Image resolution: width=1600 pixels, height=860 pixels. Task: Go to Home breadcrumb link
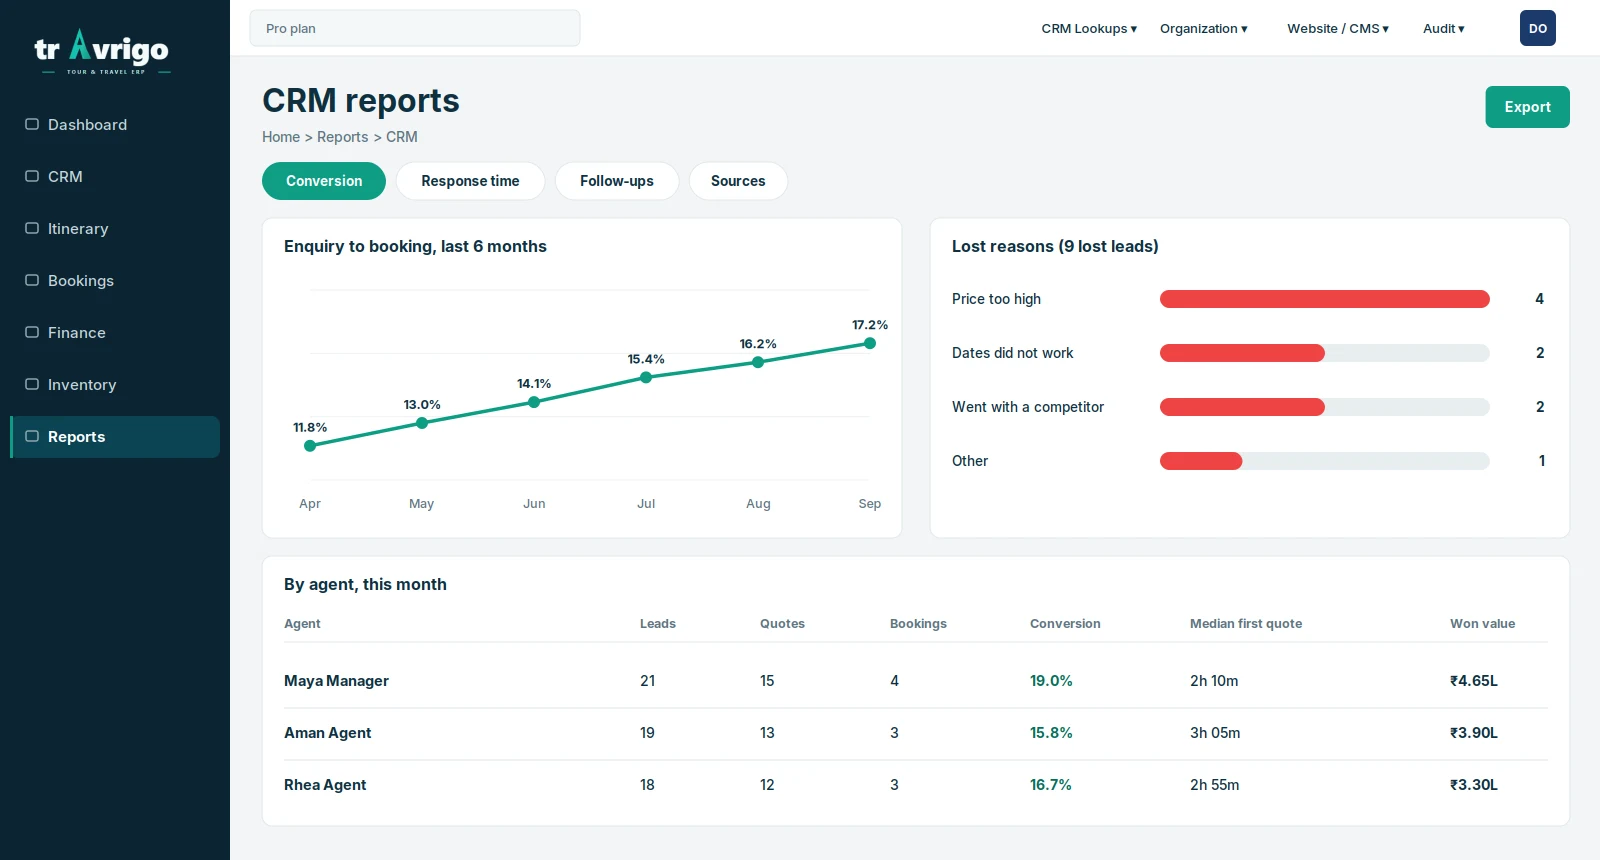point(281,137)
